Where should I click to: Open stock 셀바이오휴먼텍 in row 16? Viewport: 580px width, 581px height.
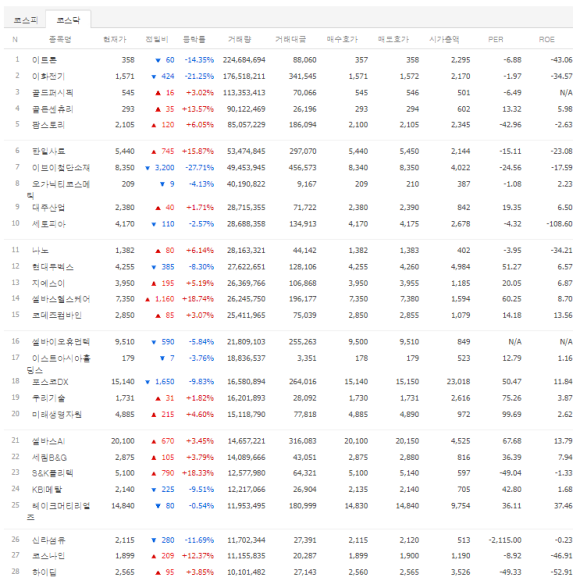pos(61,342)
